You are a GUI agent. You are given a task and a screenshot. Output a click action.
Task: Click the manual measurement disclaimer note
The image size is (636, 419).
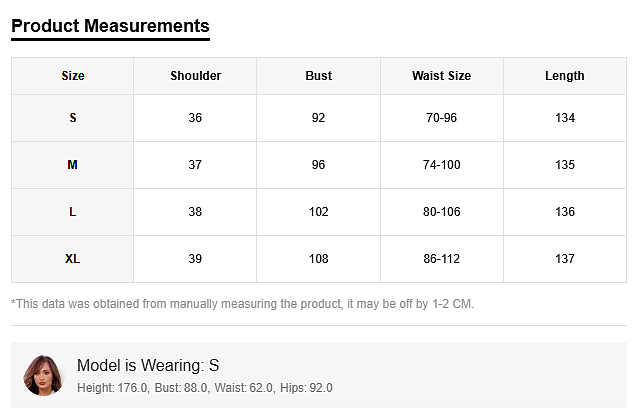point(242,304)
